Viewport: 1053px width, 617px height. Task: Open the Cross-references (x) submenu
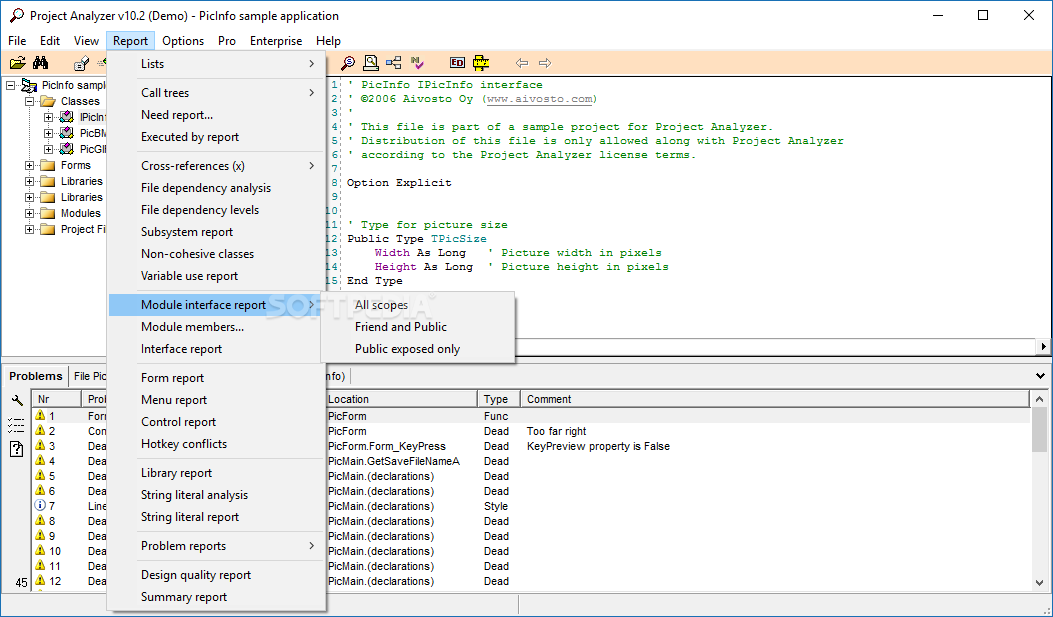click(216, 166)
